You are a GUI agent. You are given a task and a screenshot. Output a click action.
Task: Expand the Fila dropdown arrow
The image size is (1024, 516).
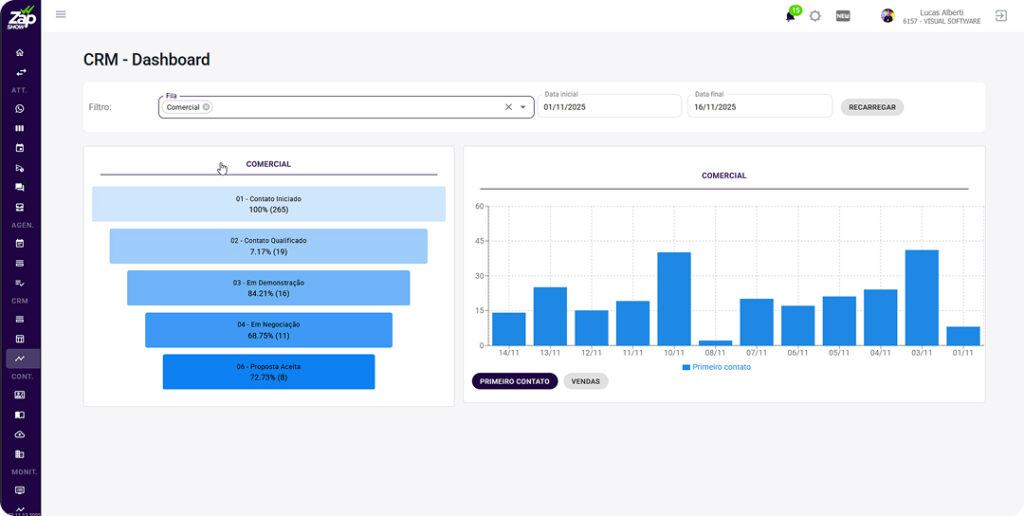click(x=523, y=107)
